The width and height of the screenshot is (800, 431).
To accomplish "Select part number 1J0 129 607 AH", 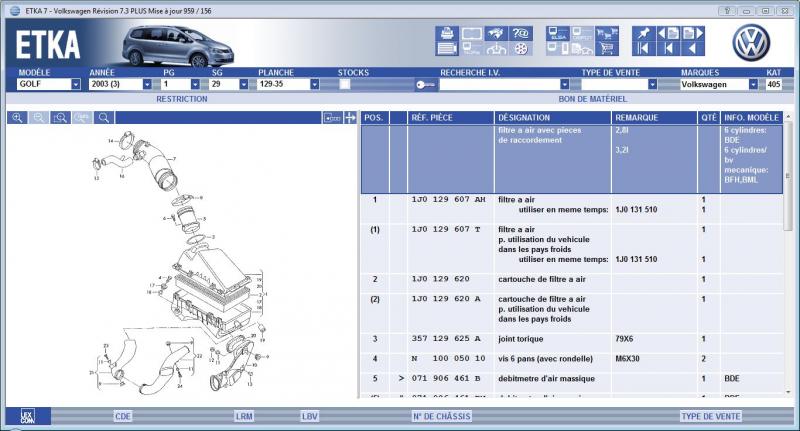I will 448,199.
